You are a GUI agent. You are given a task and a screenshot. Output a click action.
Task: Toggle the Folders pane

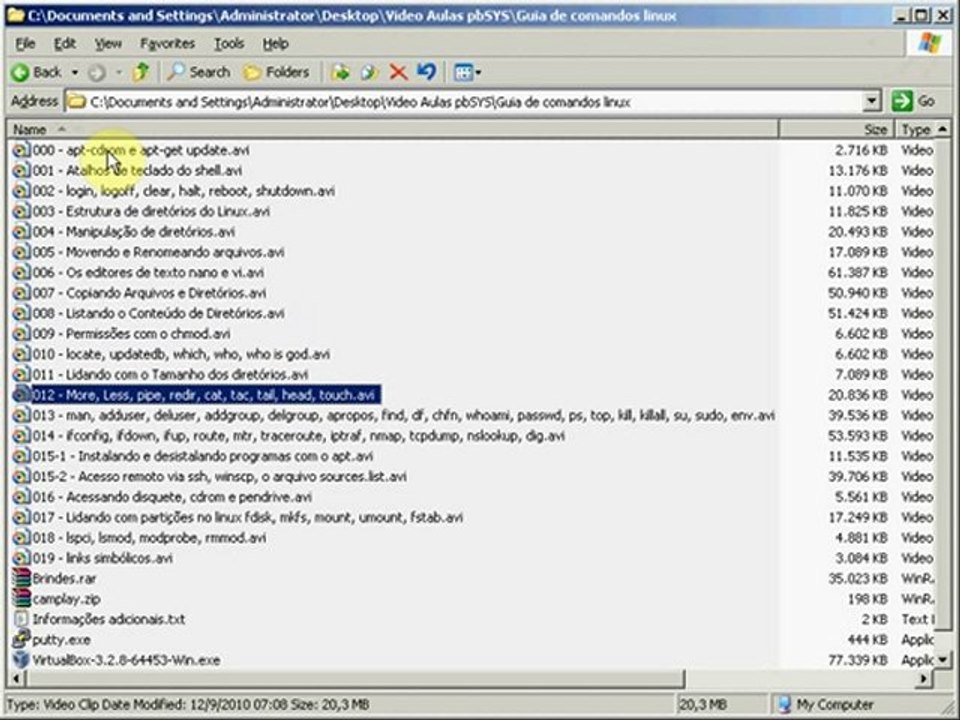(276, 72)
